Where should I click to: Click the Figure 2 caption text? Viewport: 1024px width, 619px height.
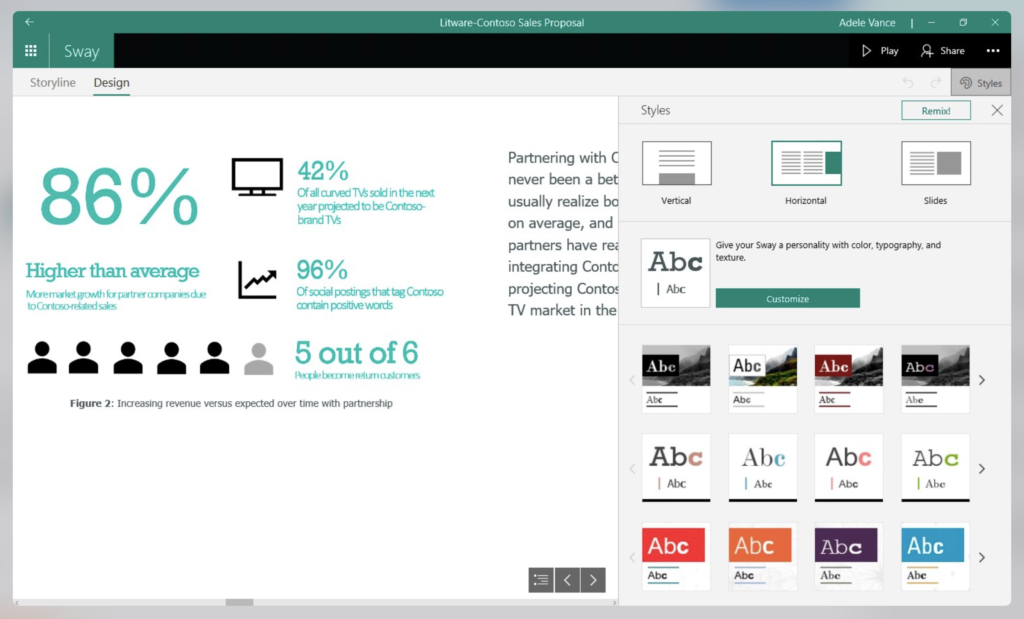coord(231,403)
